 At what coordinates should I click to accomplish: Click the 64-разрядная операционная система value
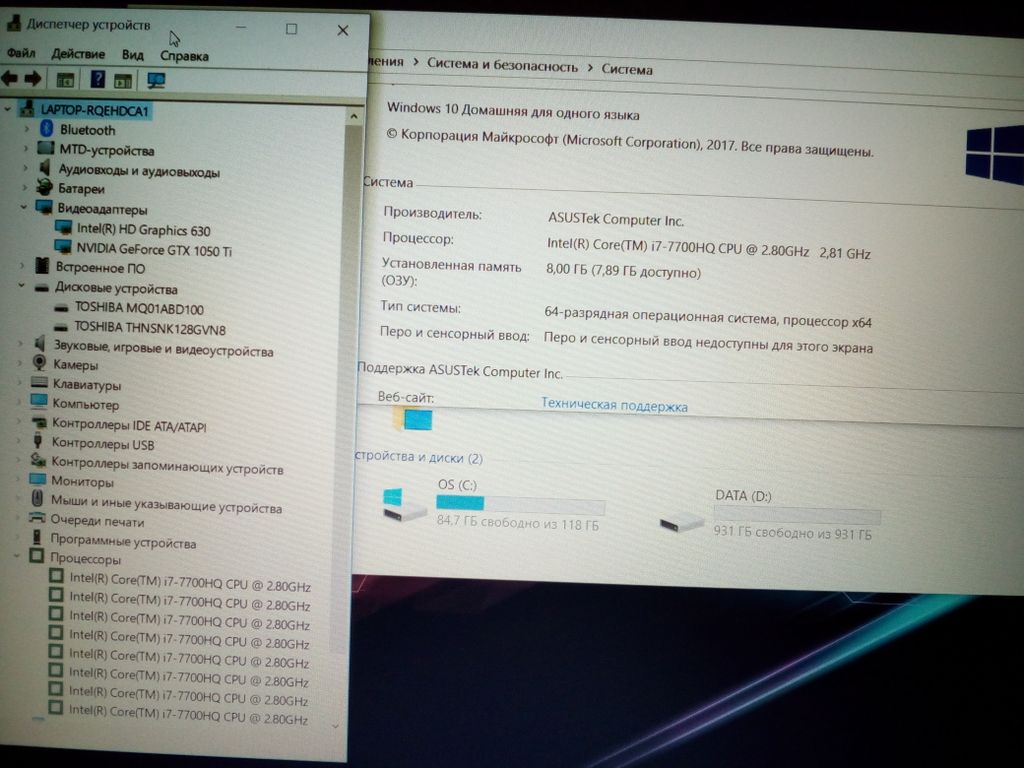[708, 317]
